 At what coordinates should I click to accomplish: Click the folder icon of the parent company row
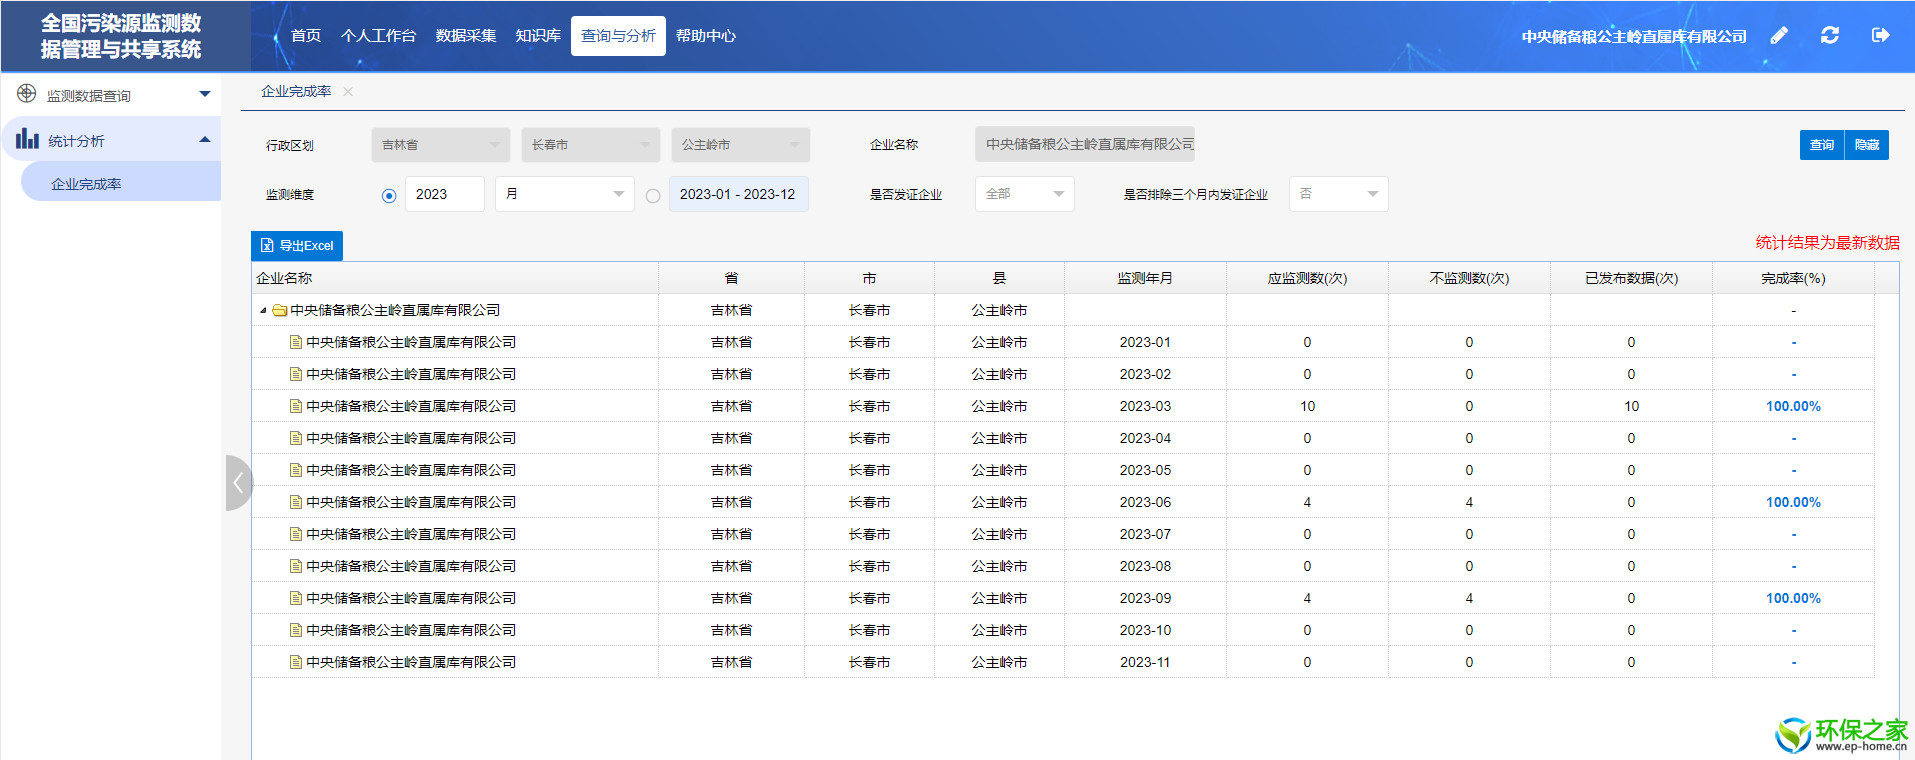pos(280,311)
